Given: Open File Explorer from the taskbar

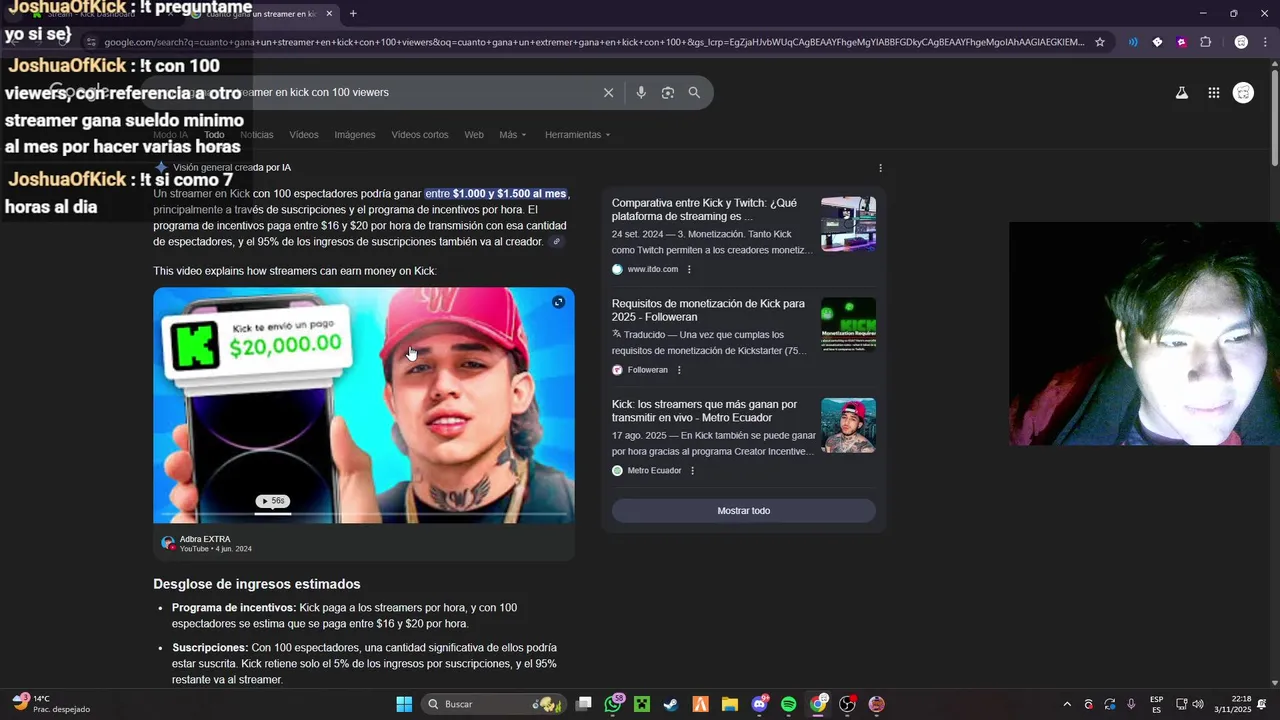Looking at the screenshot, I should pyautogui.click(x=729, y=704).
